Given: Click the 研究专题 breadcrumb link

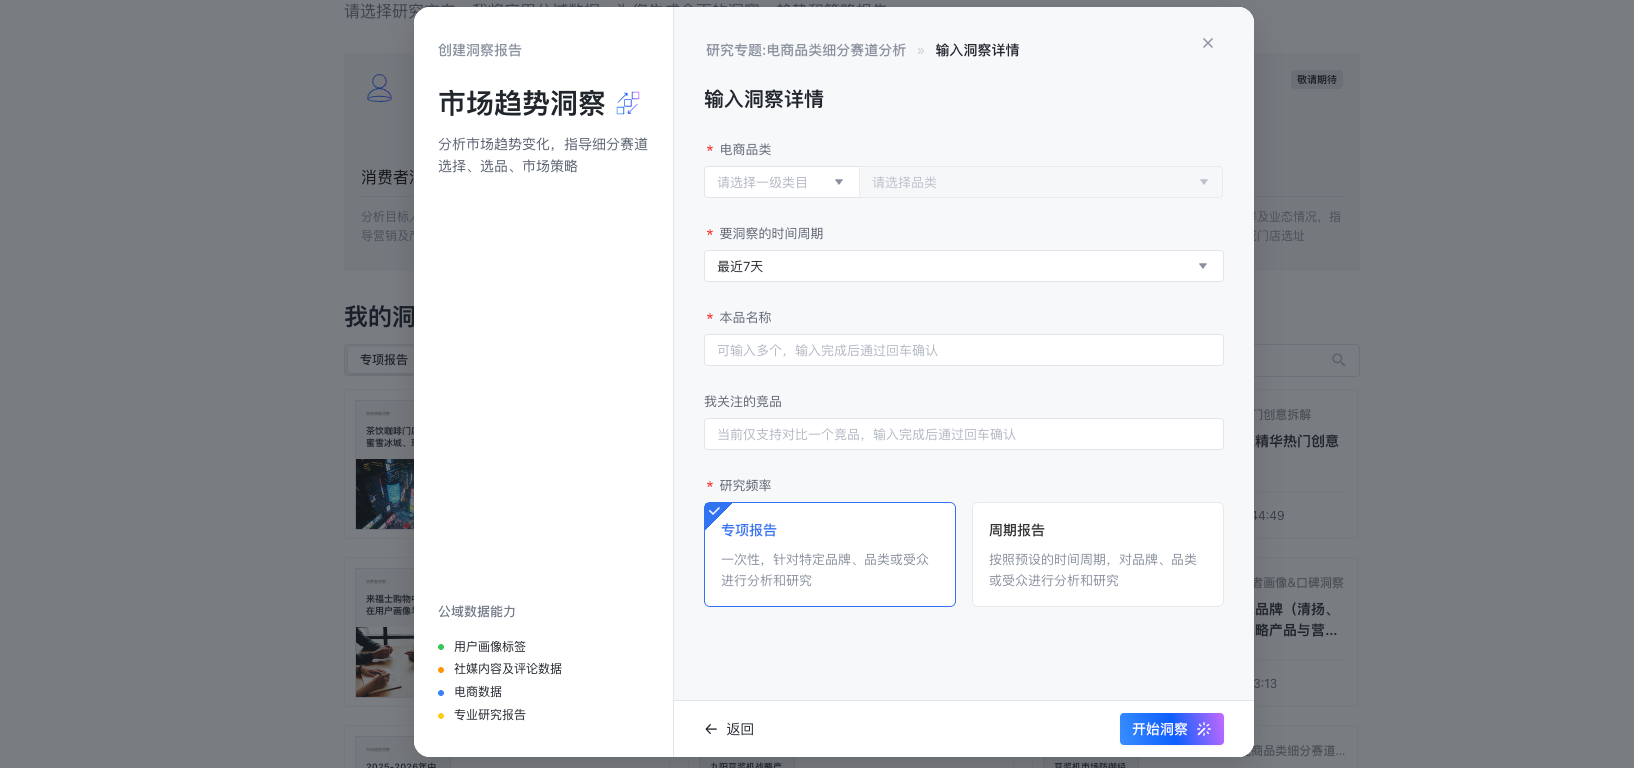Looking at the screenshot, I should (x=805, y=50).
